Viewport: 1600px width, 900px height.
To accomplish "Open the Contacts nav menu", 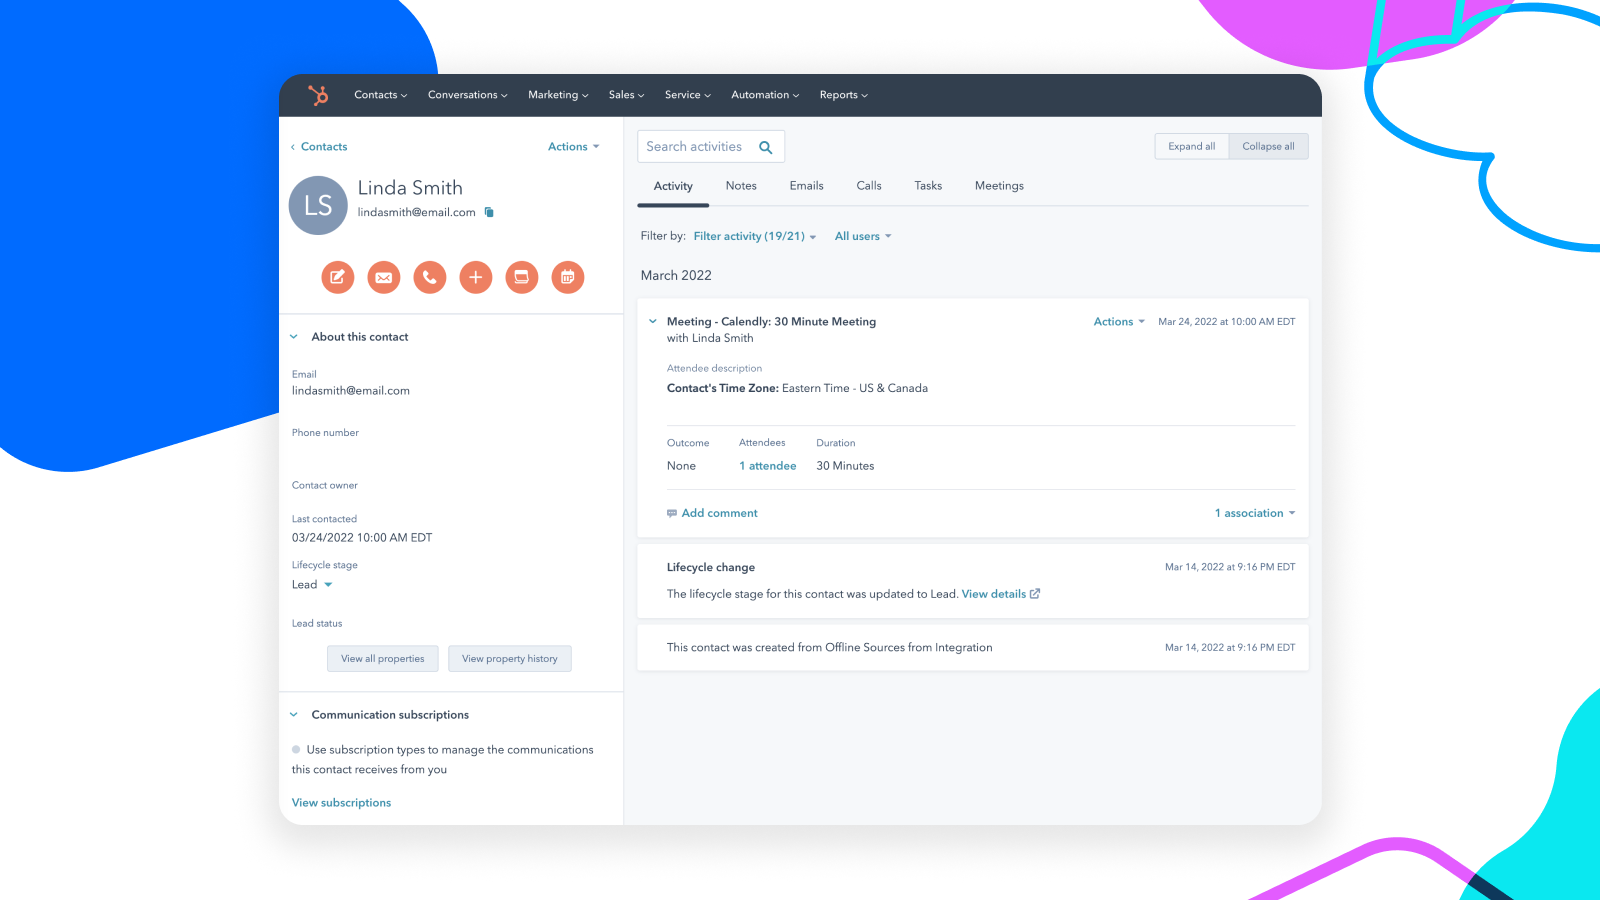I will coord(380,95).
